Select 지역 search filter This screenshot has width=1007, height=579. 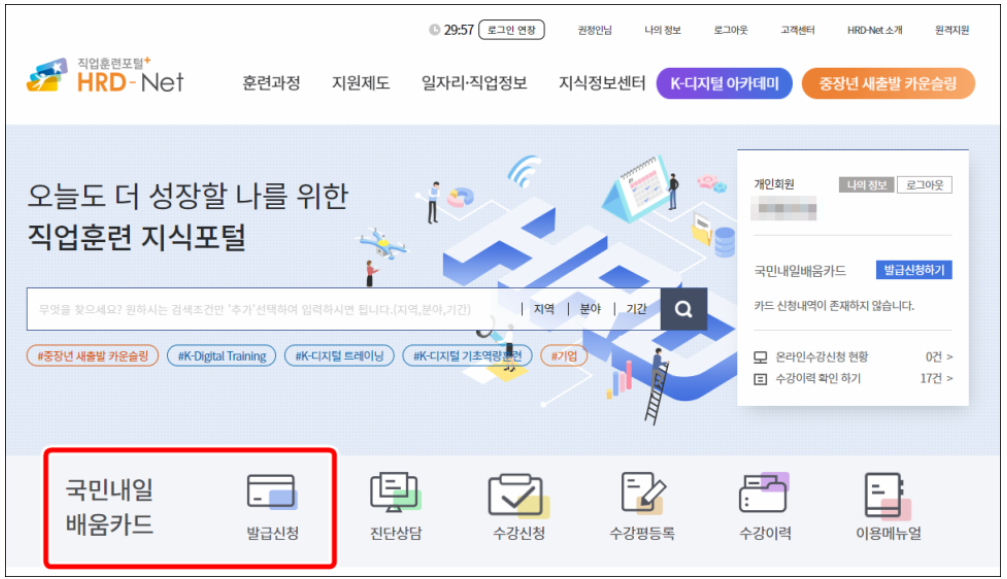coord(544,309)
